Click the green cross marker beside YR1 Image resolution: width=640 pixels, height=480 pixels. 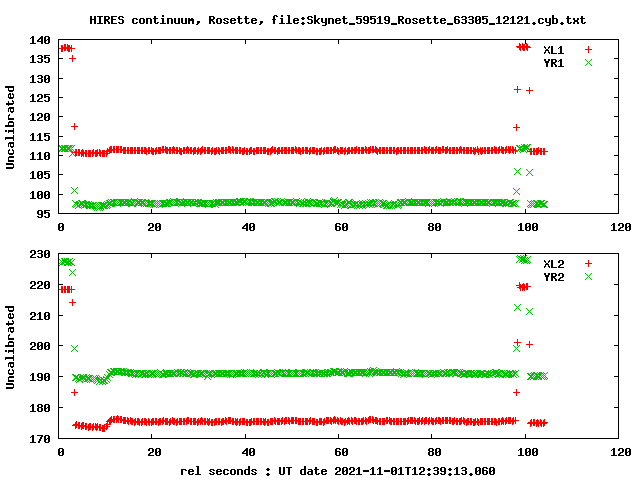pos(588,63)
